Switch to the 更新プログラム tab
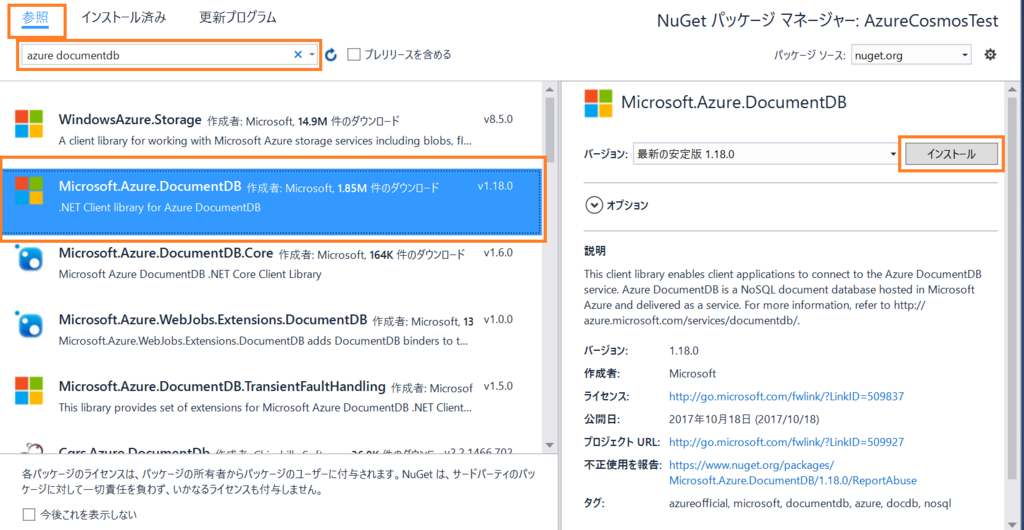The height and width of the screenshot is (530, 1024). point(238,18)
